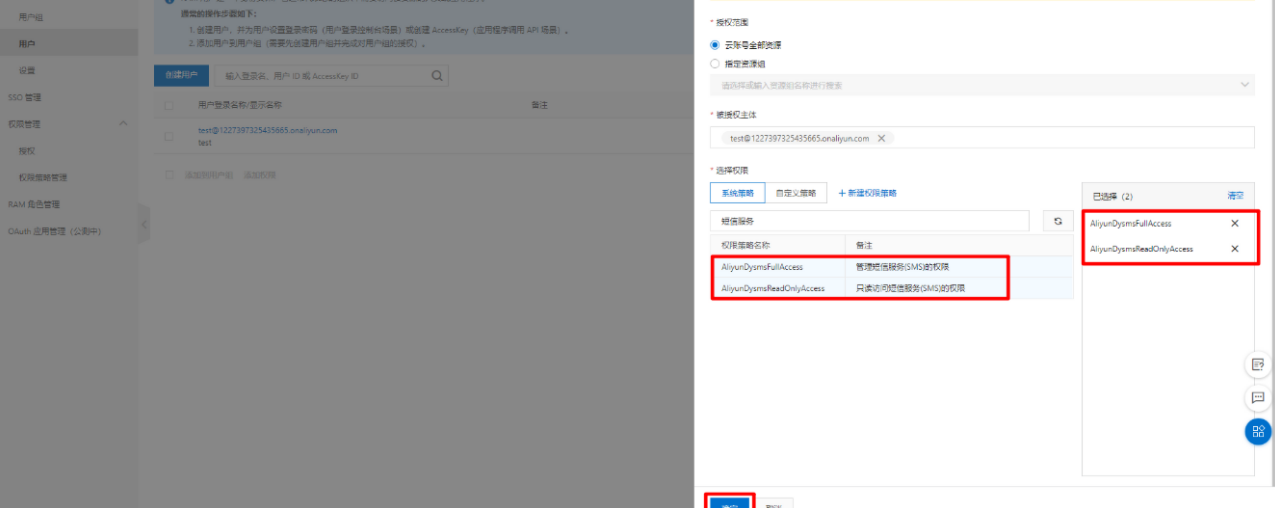The width and height of the screenshot is (1275, 508).
Task: Select AliyunDysmsReadOnlyAccess row in policy table
Action: click(x=891, y=288)
